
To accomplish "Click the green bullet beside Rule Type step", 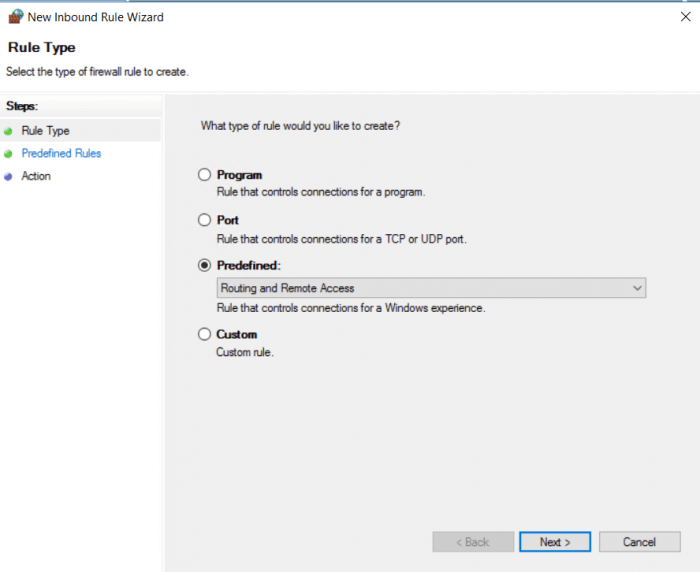I will click(9, 131).
